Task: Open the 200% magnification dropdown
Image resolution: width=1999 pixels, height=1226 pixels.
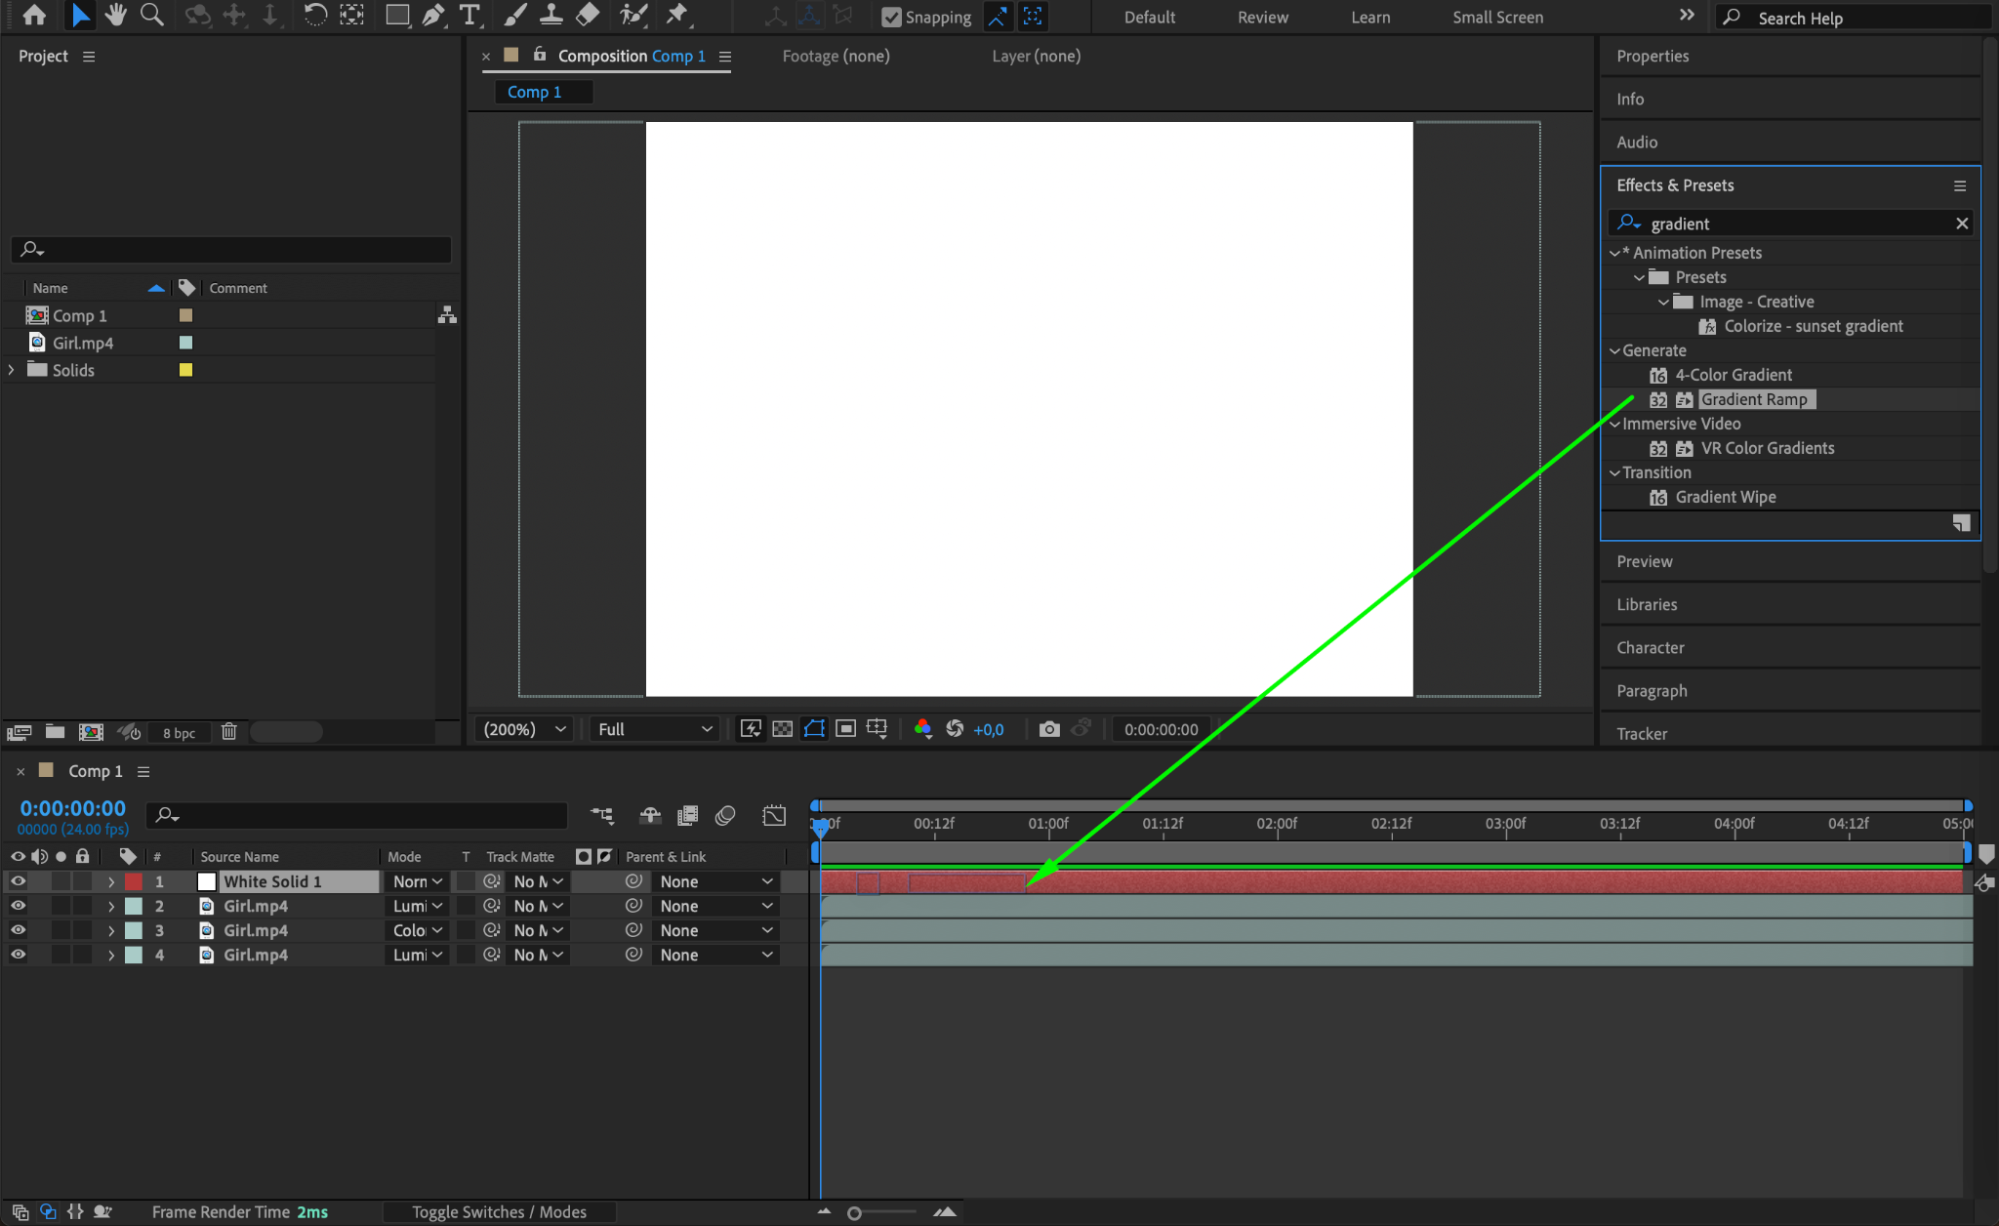Action: click(x=525, y=729)
